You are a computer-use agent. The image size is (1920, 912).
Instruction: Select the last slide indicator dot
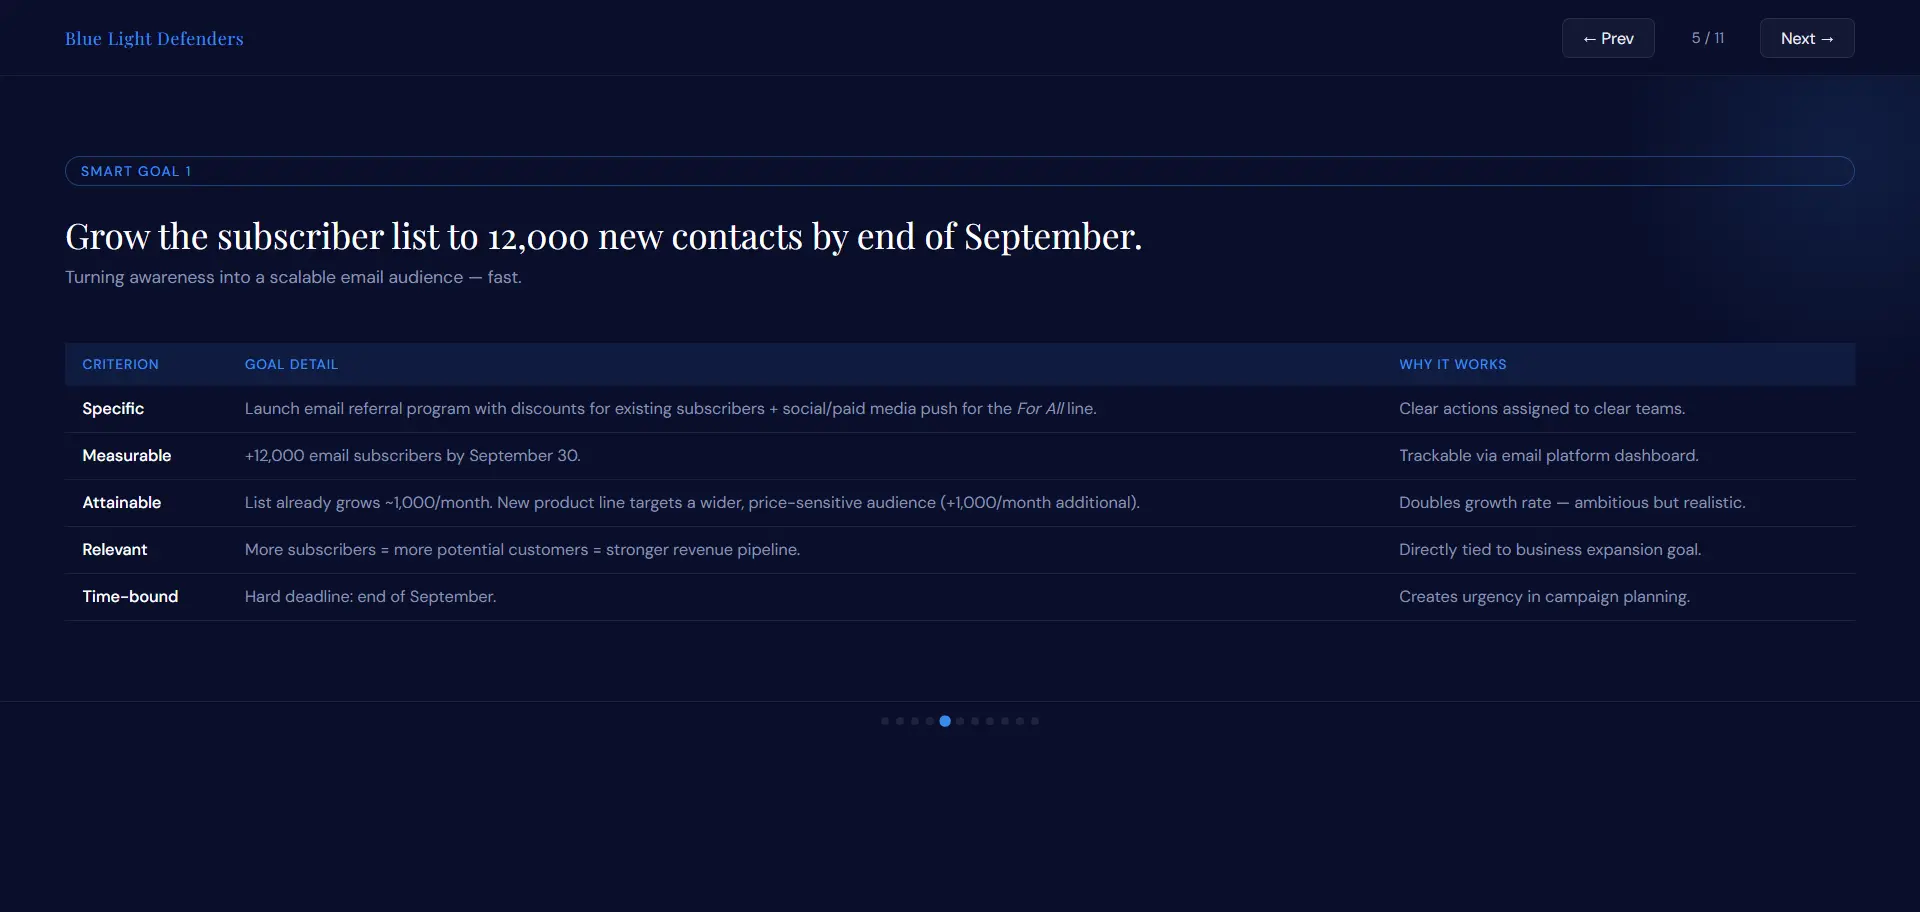(x=1035, y=721)
